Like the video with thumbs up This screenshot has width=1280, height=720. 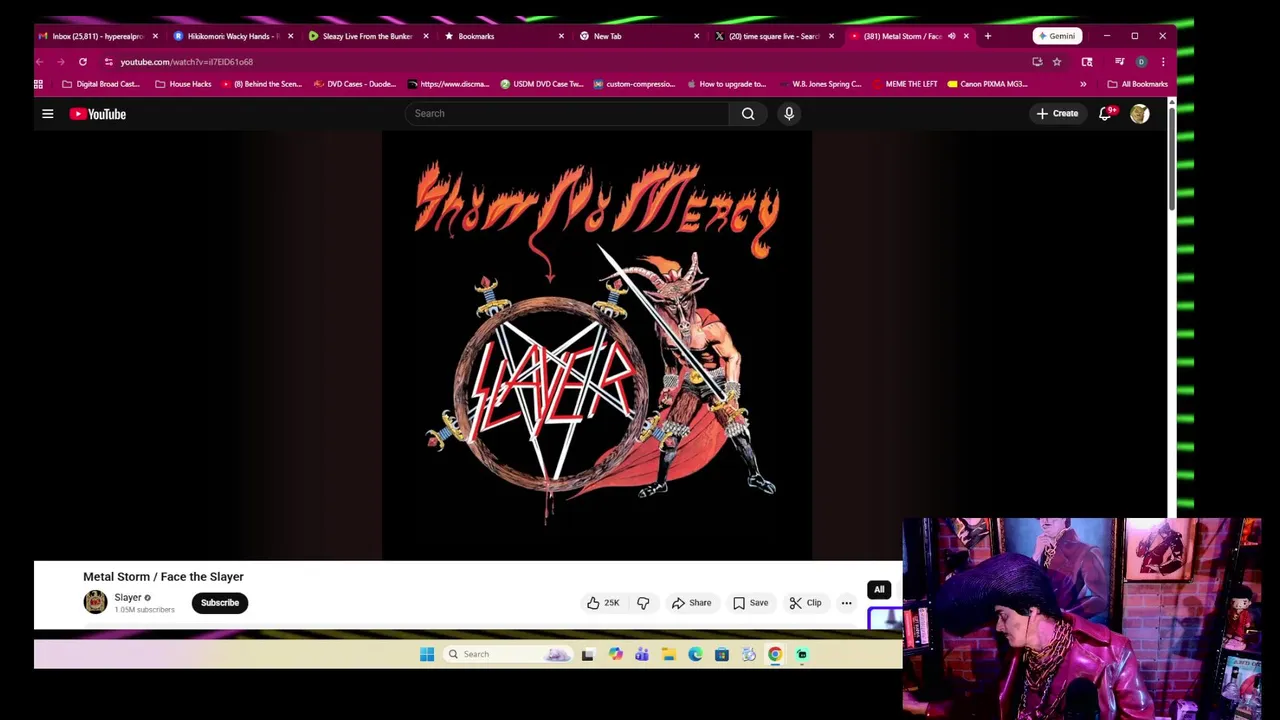603,603
